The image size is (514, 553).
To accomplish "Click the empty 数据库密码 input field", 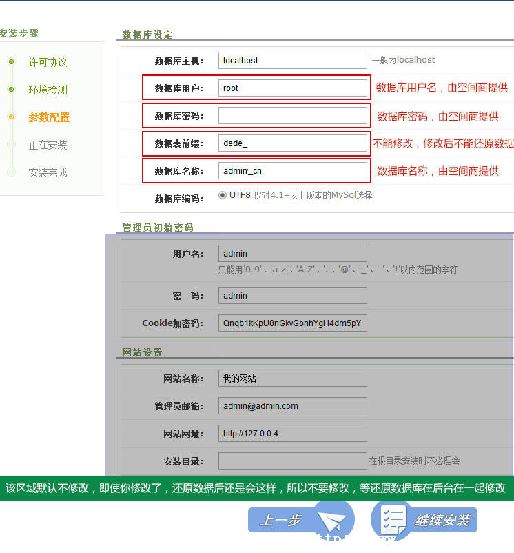I will (292, 116).
